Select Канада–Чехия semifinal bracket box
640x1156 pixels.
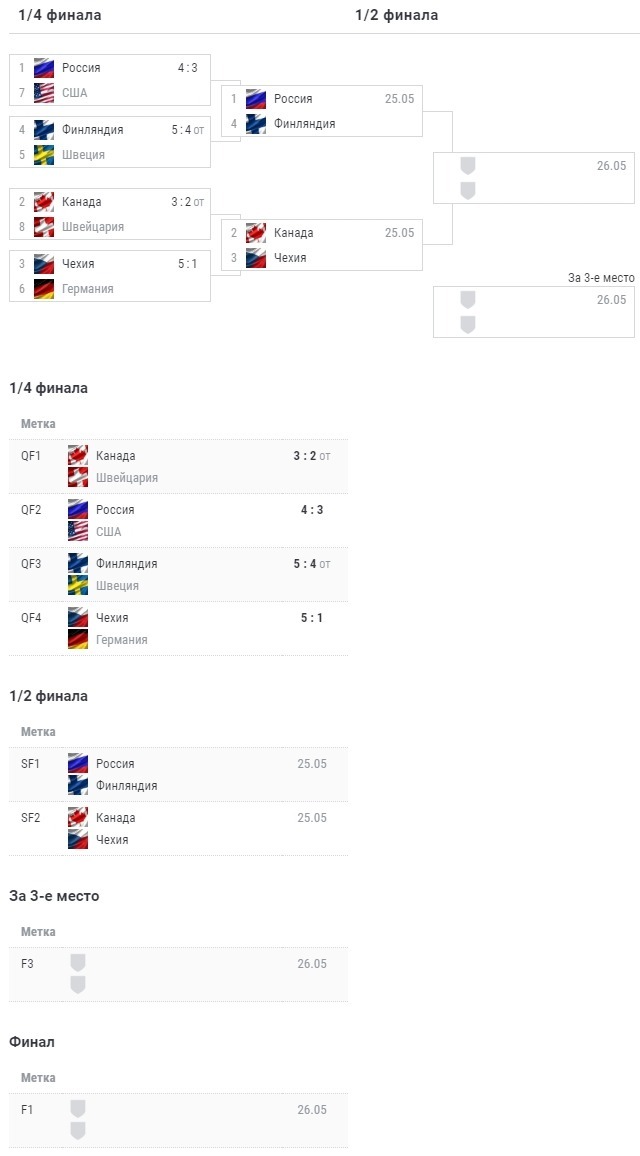[x=321, y=245]
